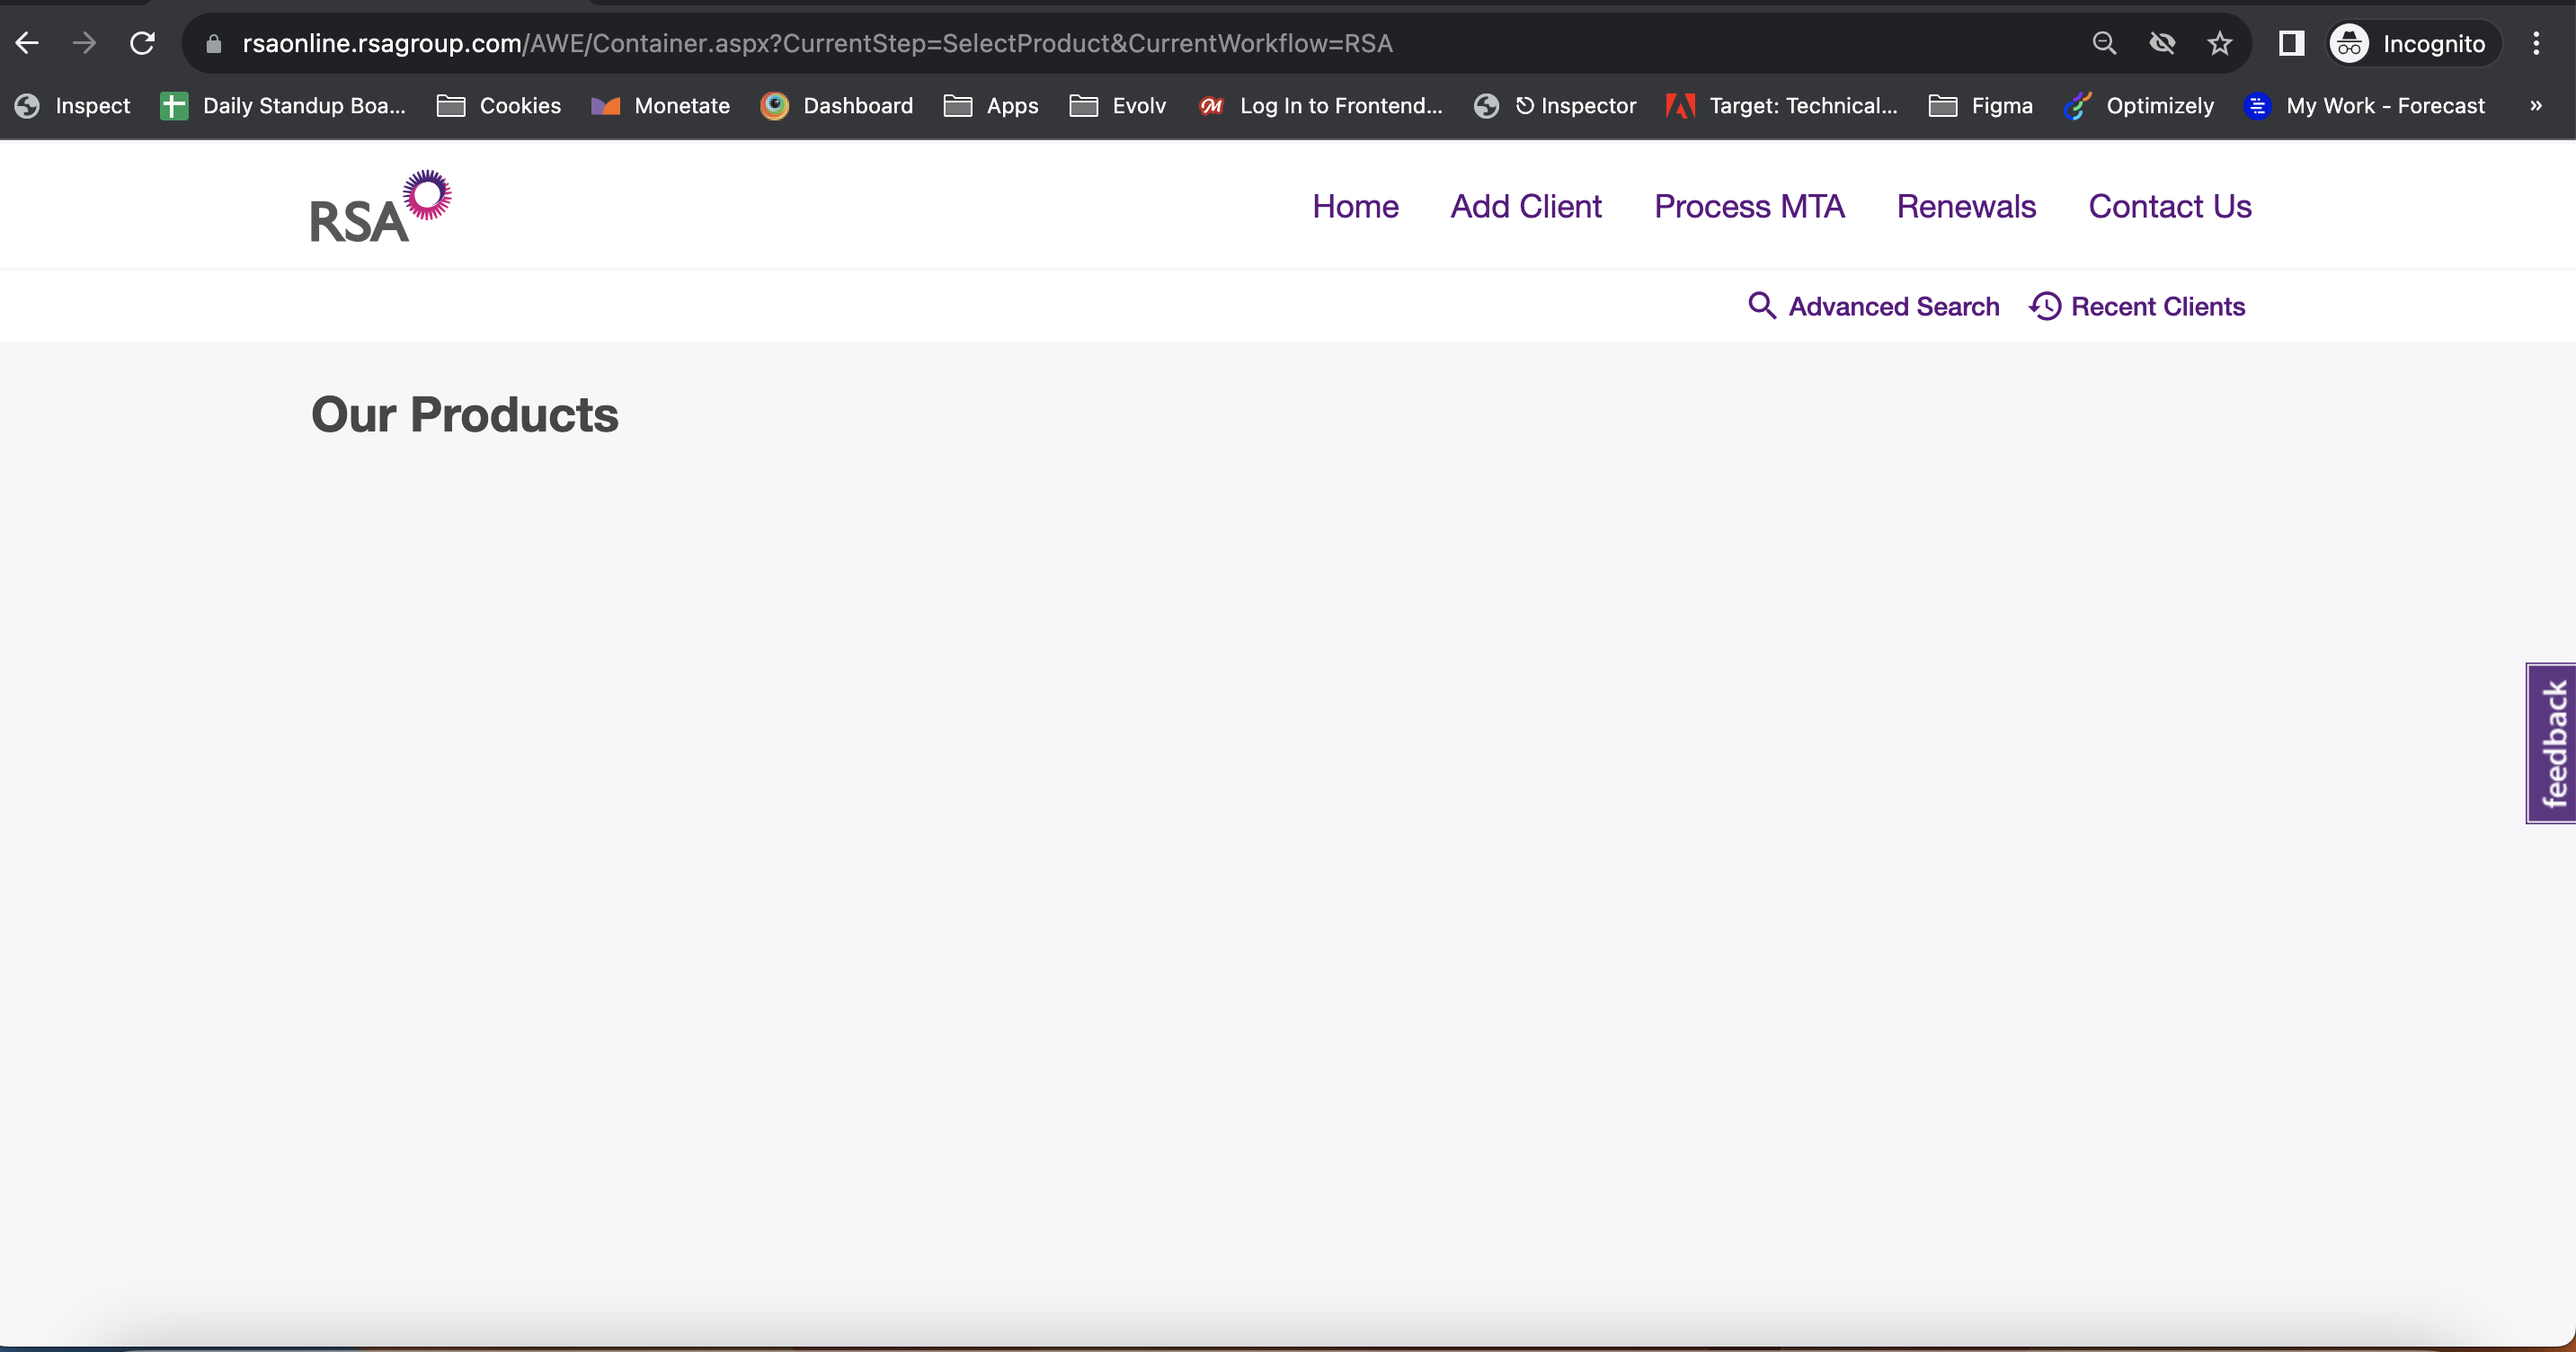Click the zoom magnifier icon in address bar
The width and height of the screenshot is (2576, 1352).
pyautogui.click(x=2104, y=43)
